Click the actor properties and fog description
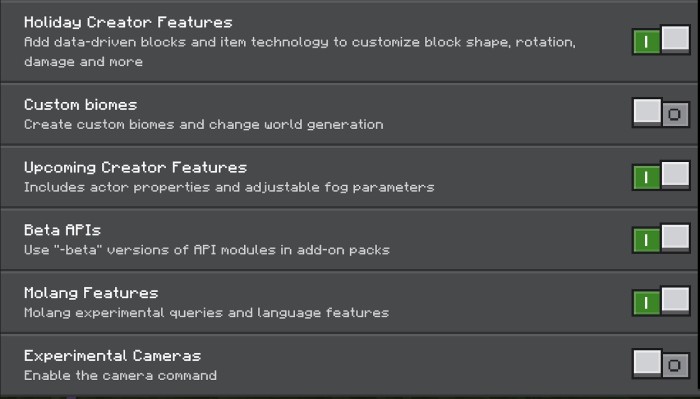Screen dimensions: 700x399 coord(229,187)
